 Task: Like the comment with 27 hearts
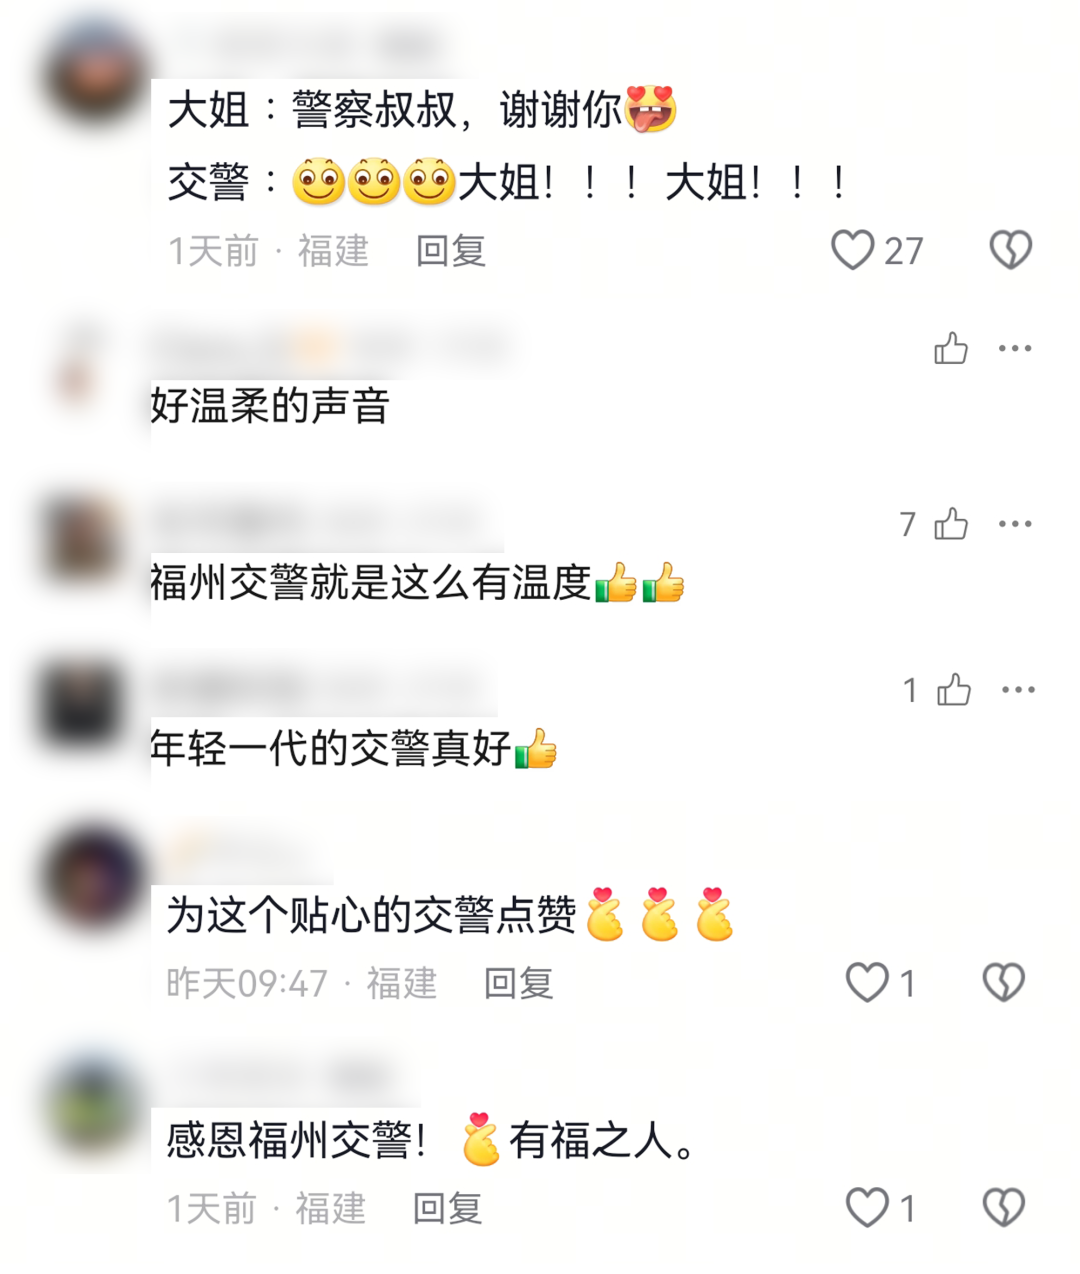click(853, 250)
